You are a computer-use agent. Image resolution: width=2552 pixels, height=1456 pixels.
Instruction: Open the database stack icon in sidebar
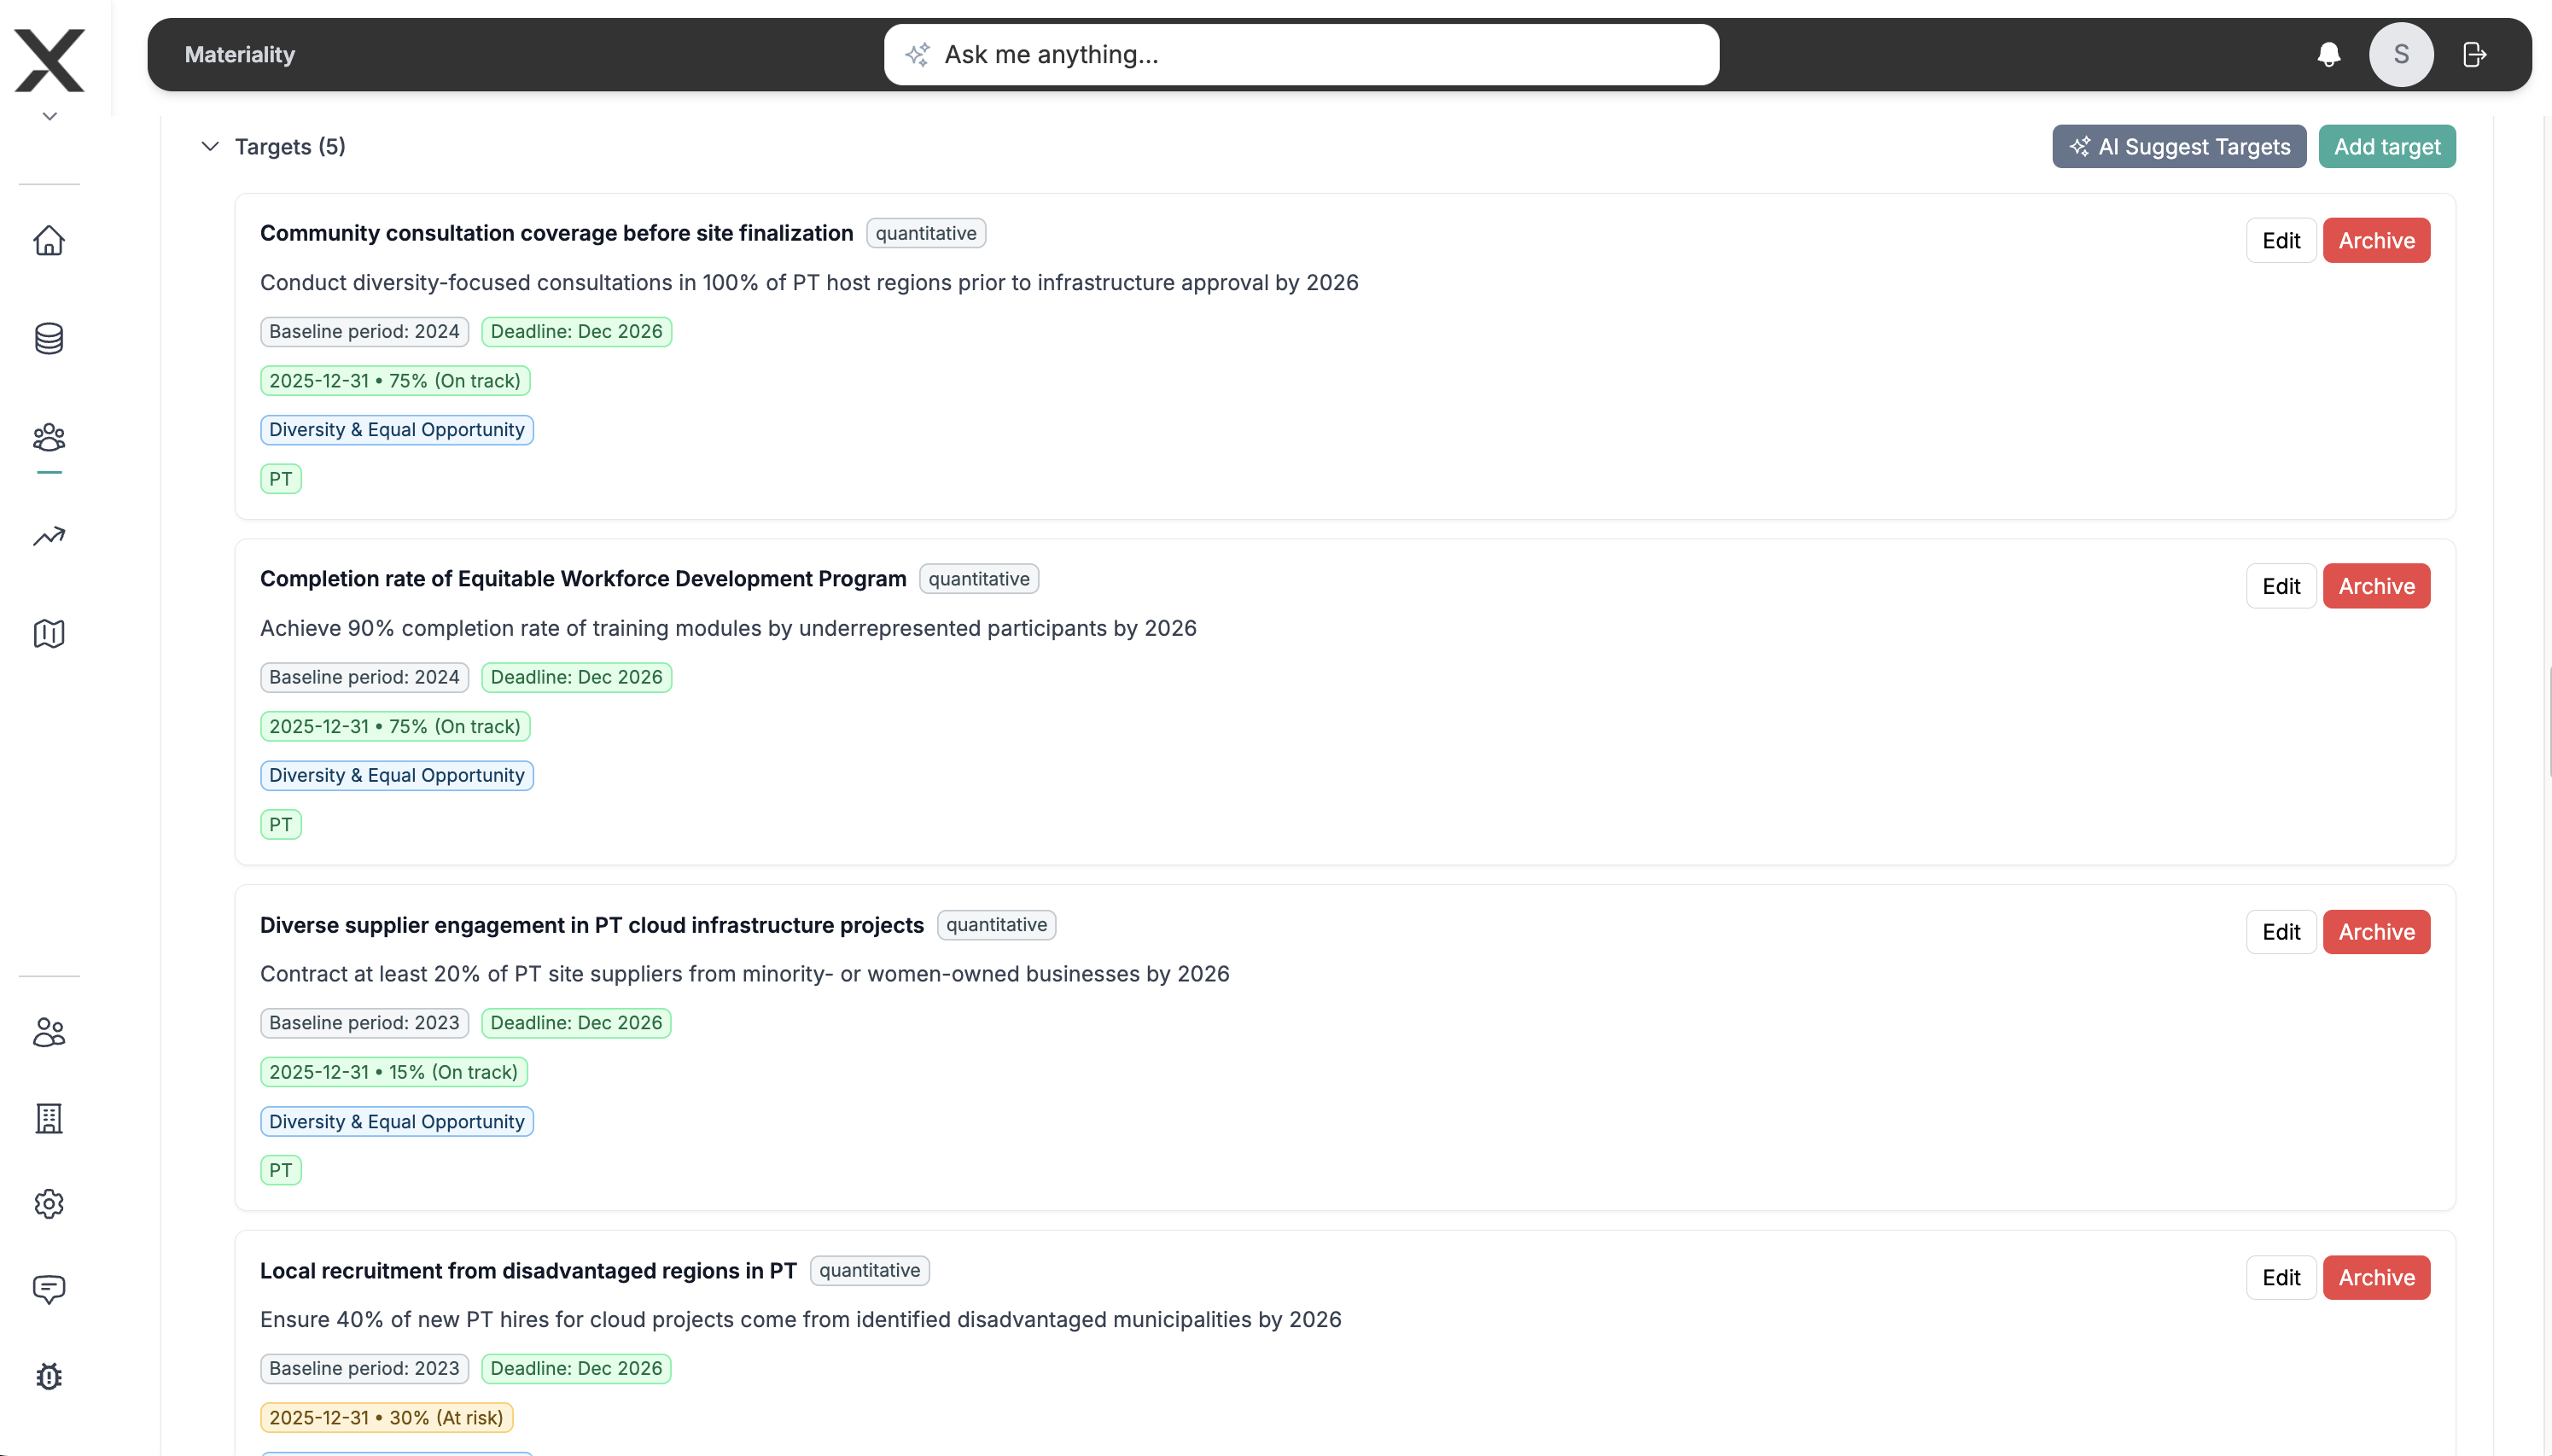[x=49, y=339]
